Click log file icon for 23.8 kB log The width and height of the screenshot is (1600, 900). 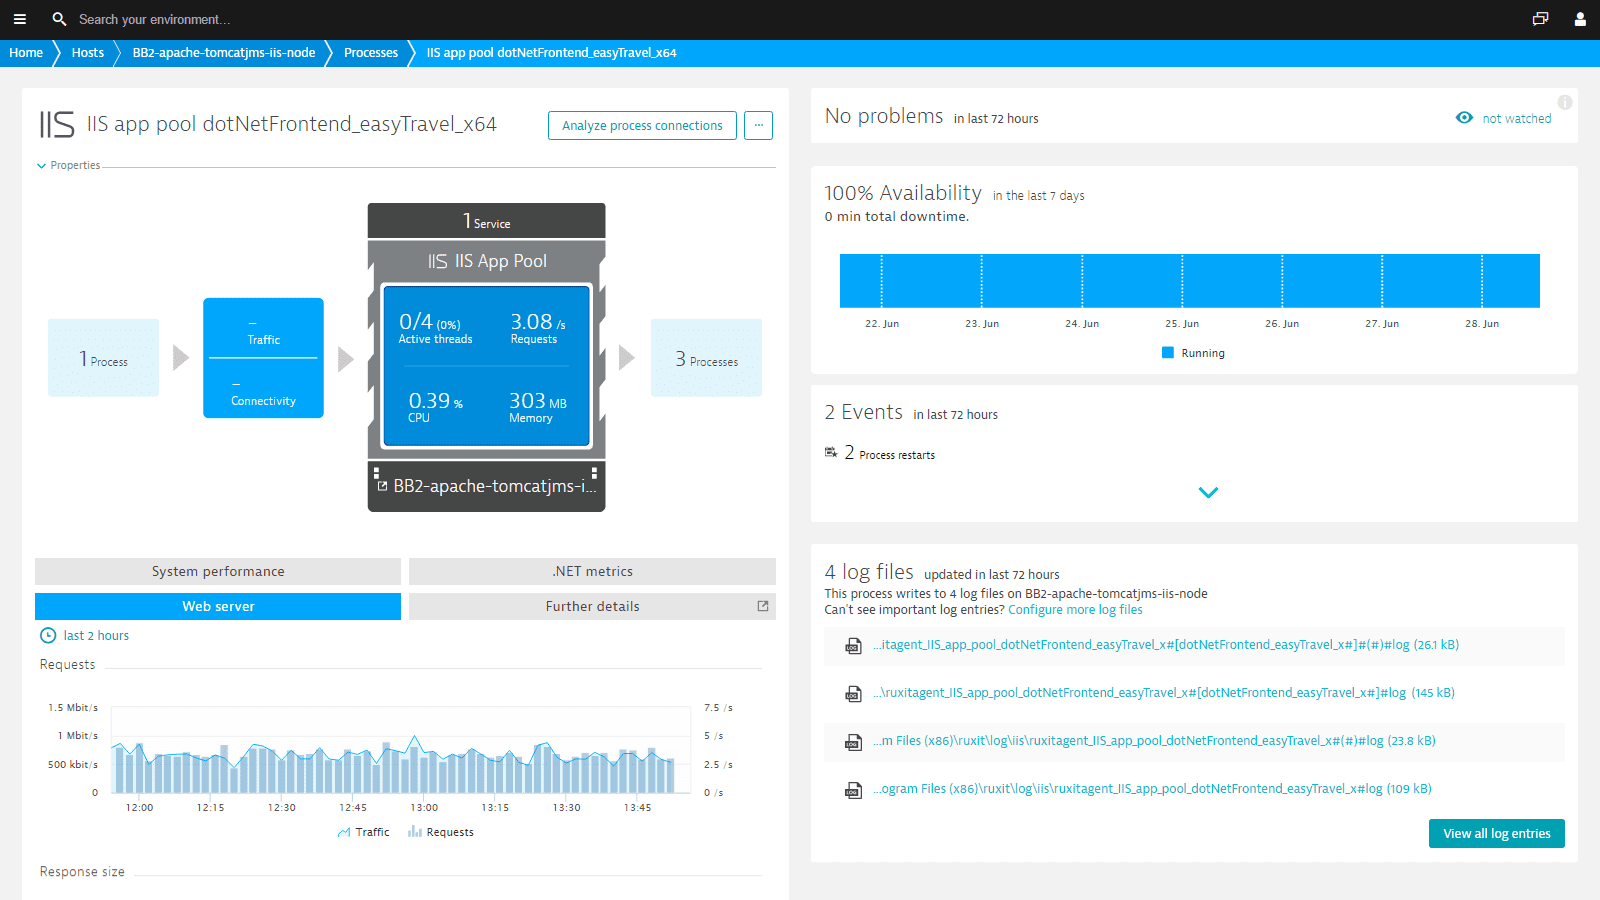point(853,742)
